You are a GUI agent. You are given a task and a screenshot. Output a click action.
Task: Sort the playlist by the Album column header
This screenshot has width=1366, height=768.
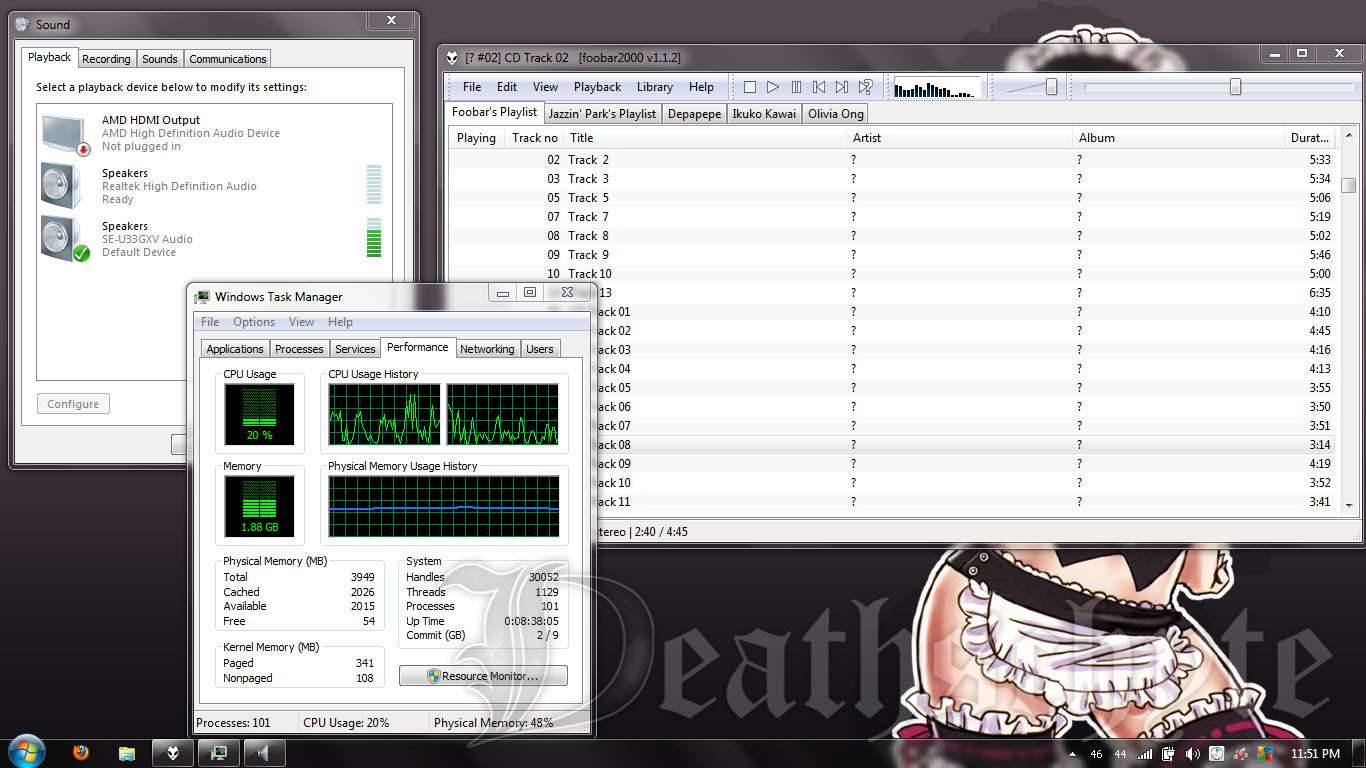[x=1178, y=138]
